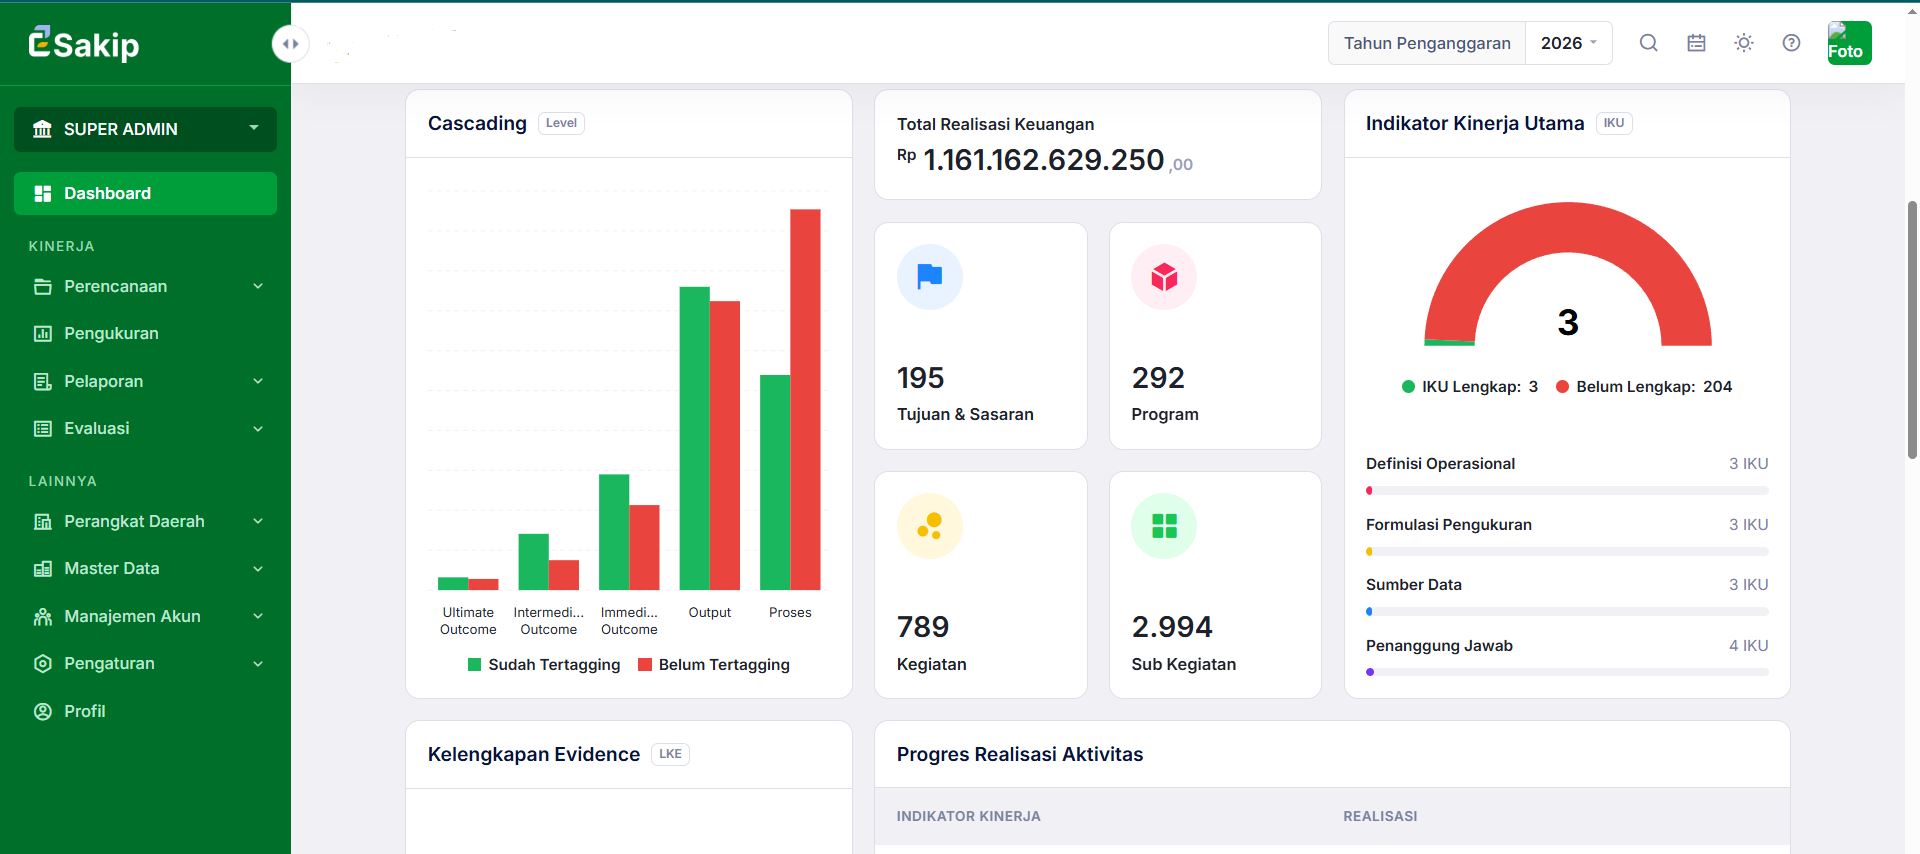Click the pink cube Program icon
This screenshot has height=854, width=1920.
pos(1164,277)
